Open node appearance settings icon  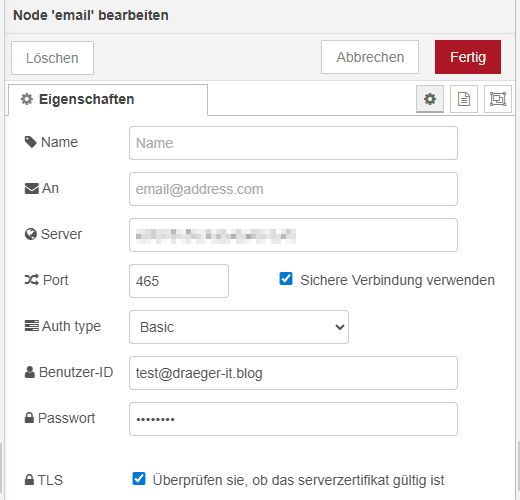(x=498, y=99)
